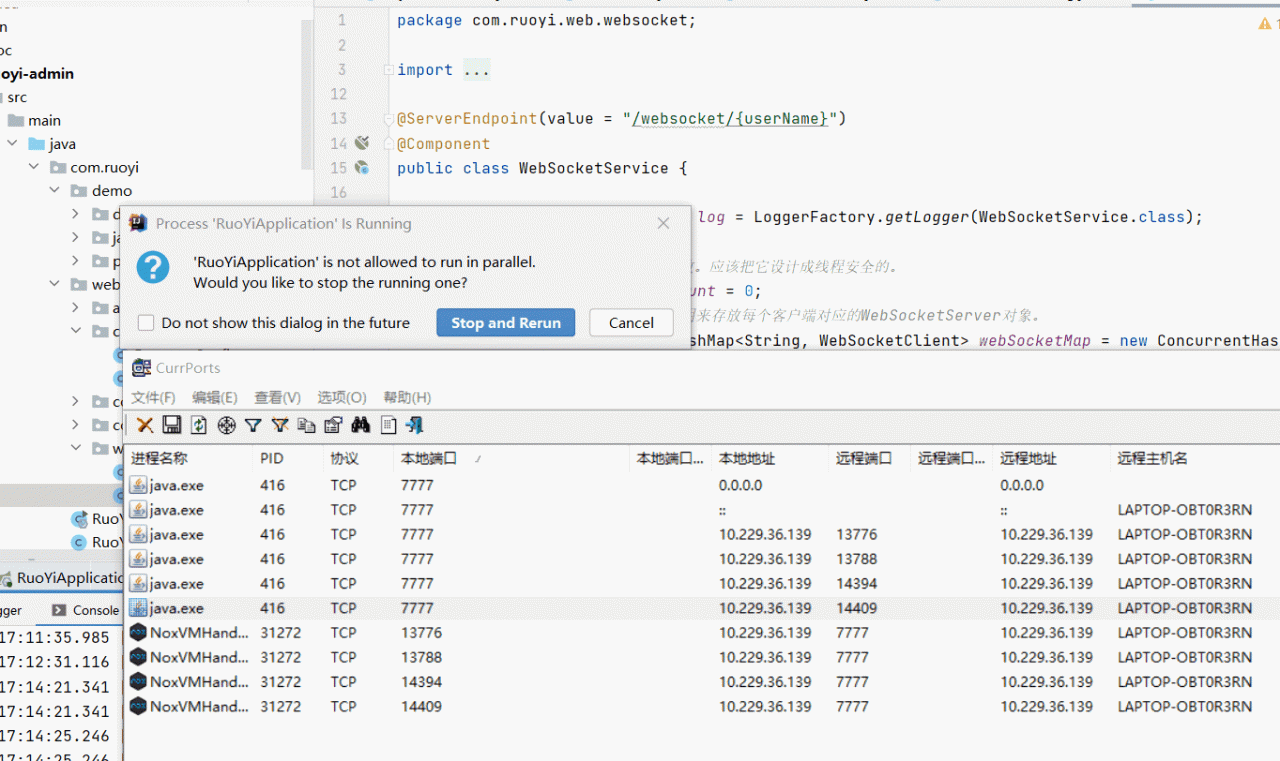Viewport: 1280px width, 761px height.
Task: Click the properties icon in CurrPorts toolbar
Action: coord(334,425)
